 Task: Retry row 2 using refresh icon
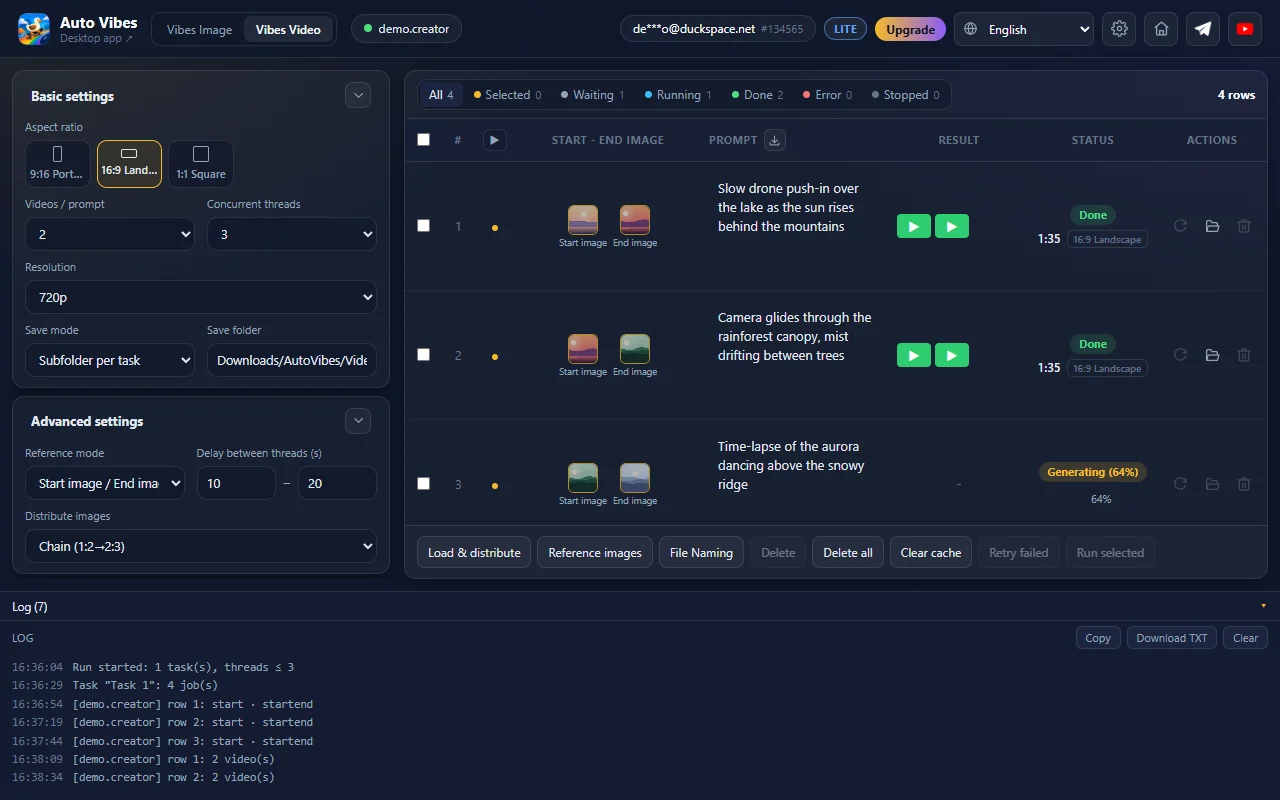tap(1180, 355)
